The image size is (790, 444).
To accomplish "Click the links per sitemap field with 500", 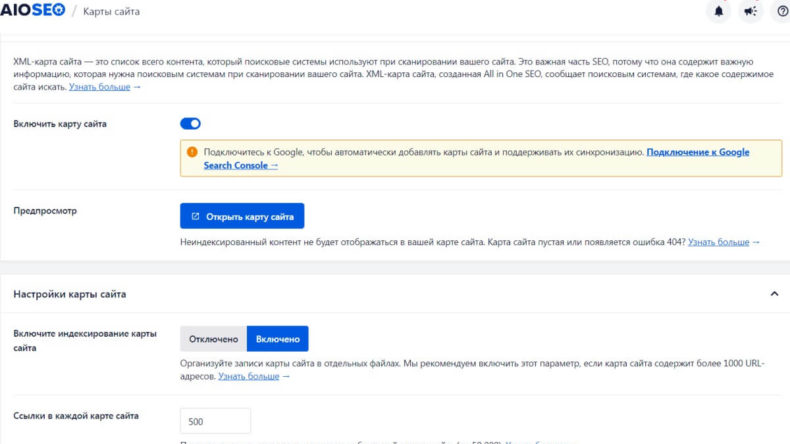I will (x=215, y=421).
